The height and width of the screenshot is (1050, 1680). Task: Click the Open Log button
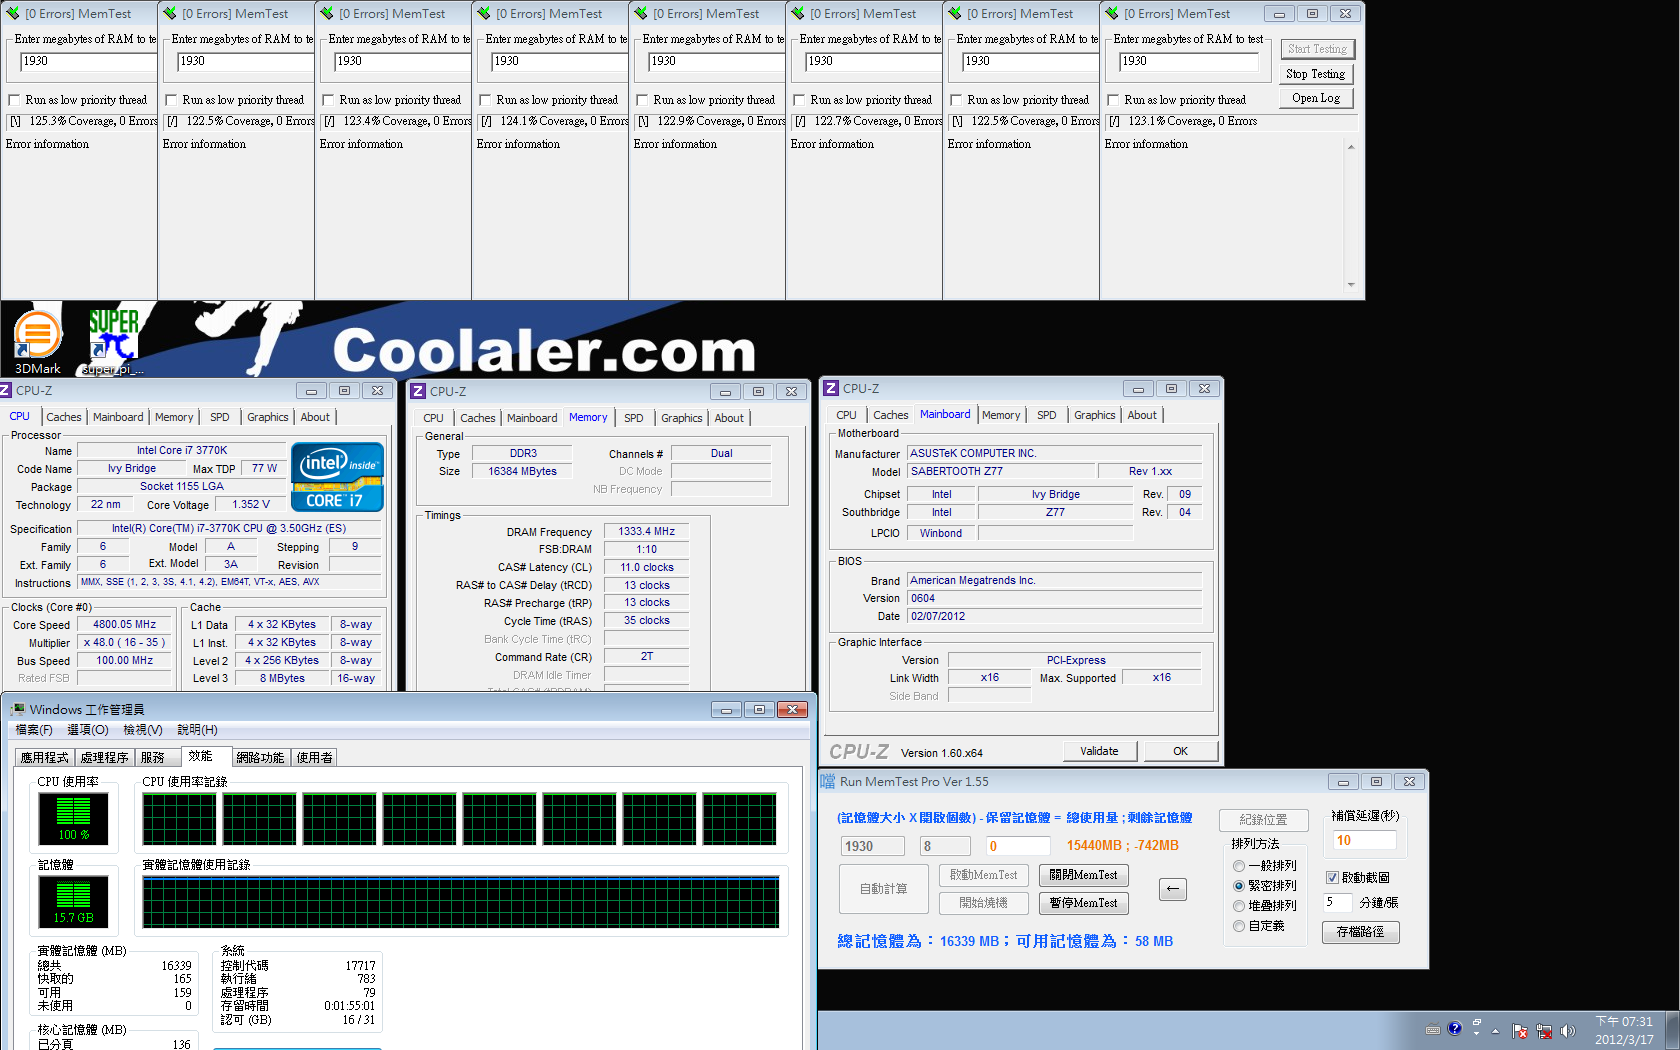pos(1316,98)
